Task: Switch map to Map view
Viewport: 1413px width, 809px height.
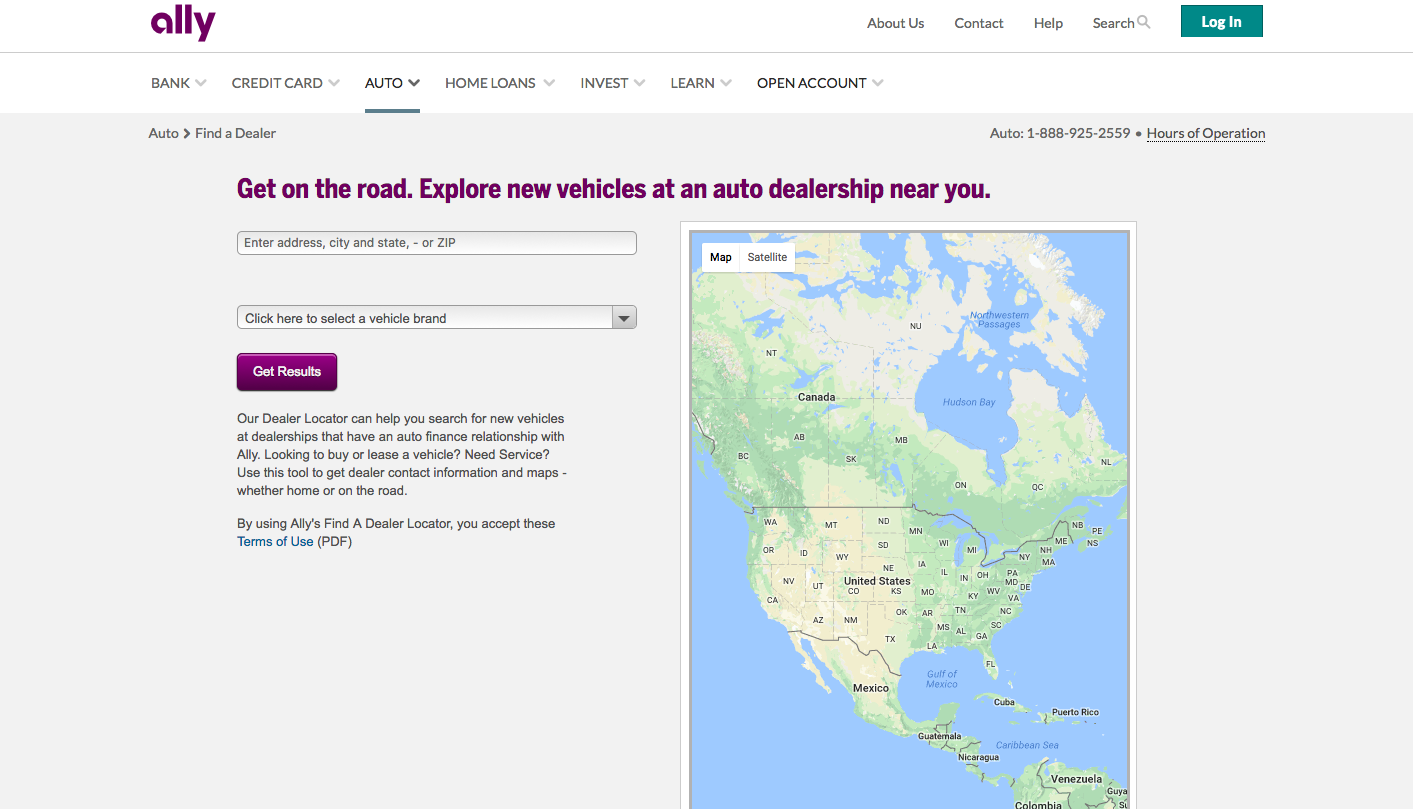Action: click(x=720, y=257)
